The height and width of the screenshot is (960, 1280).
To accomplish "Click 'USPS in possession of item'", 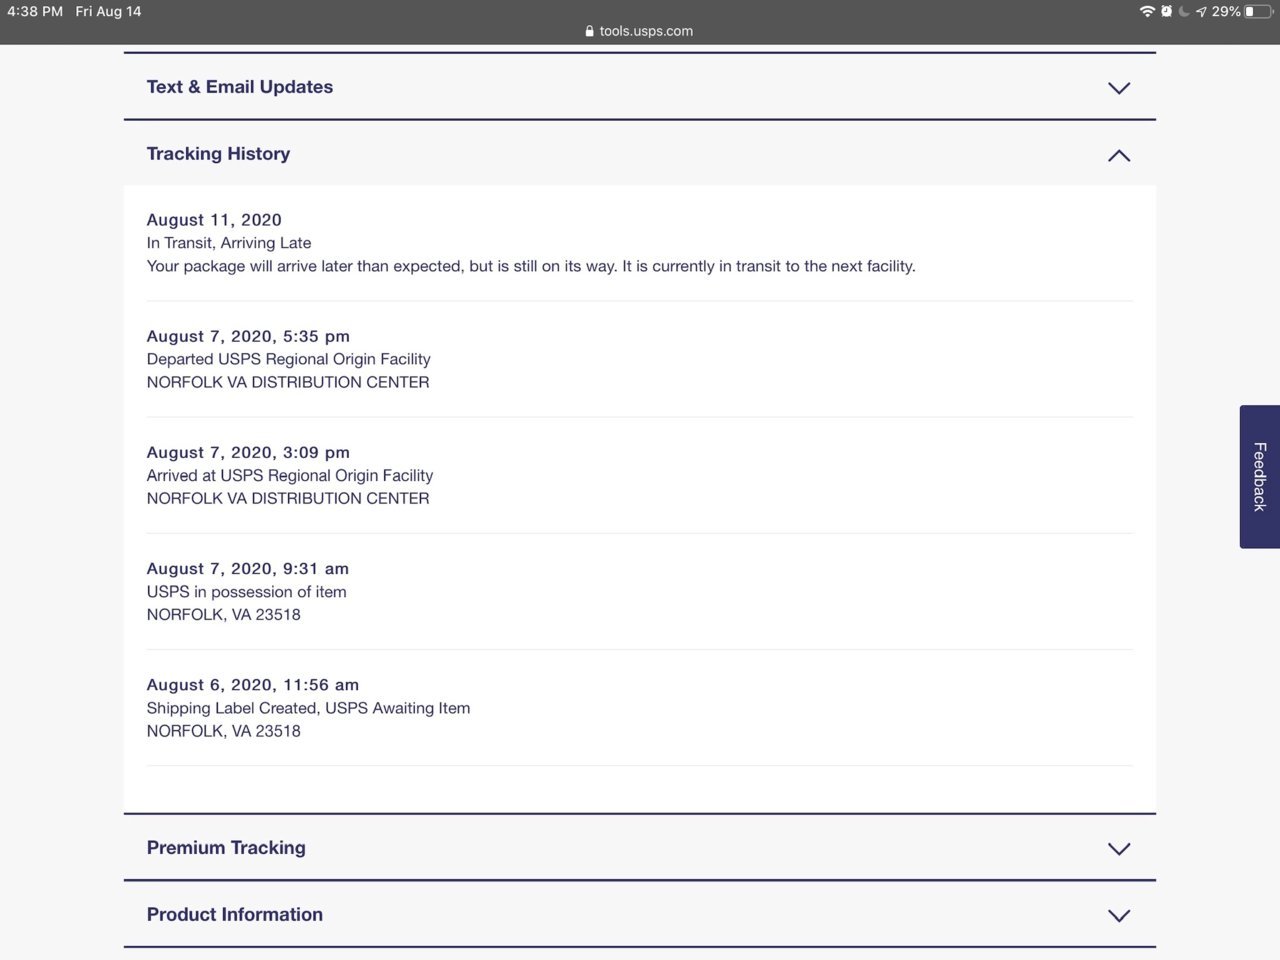I will [246, 591].
